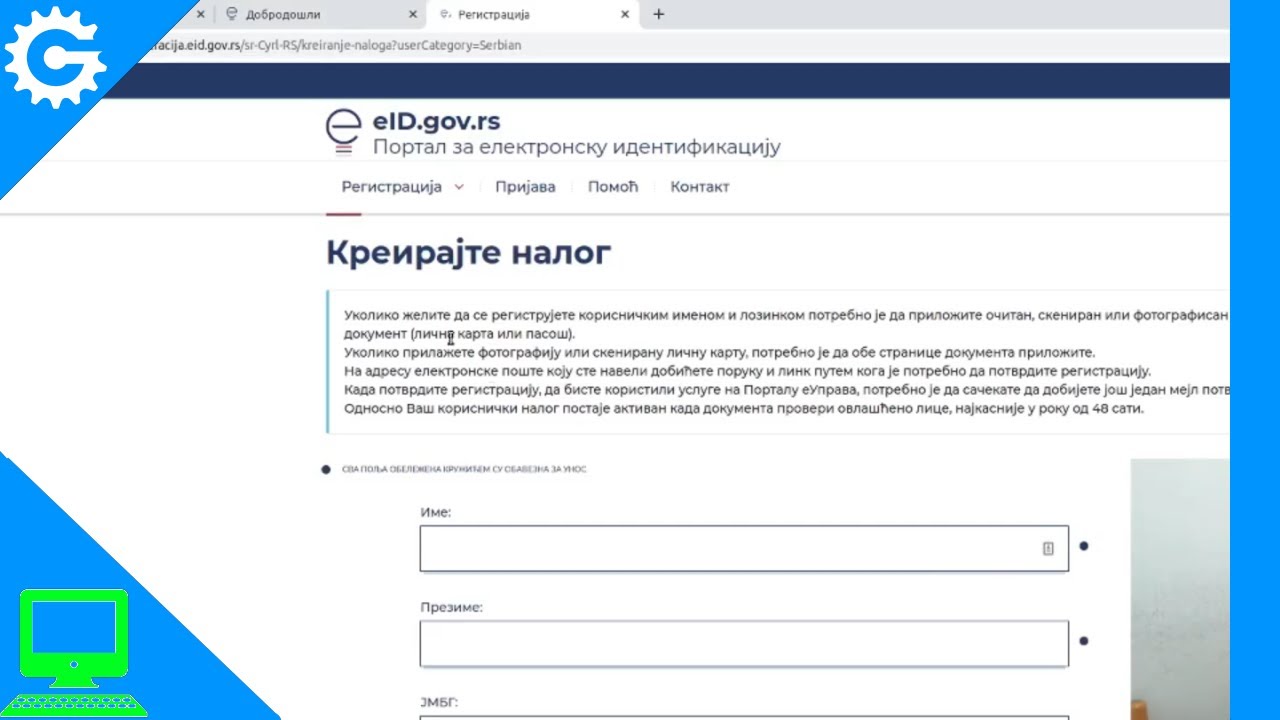Select the Регистрација browser tab

point(533,15)
